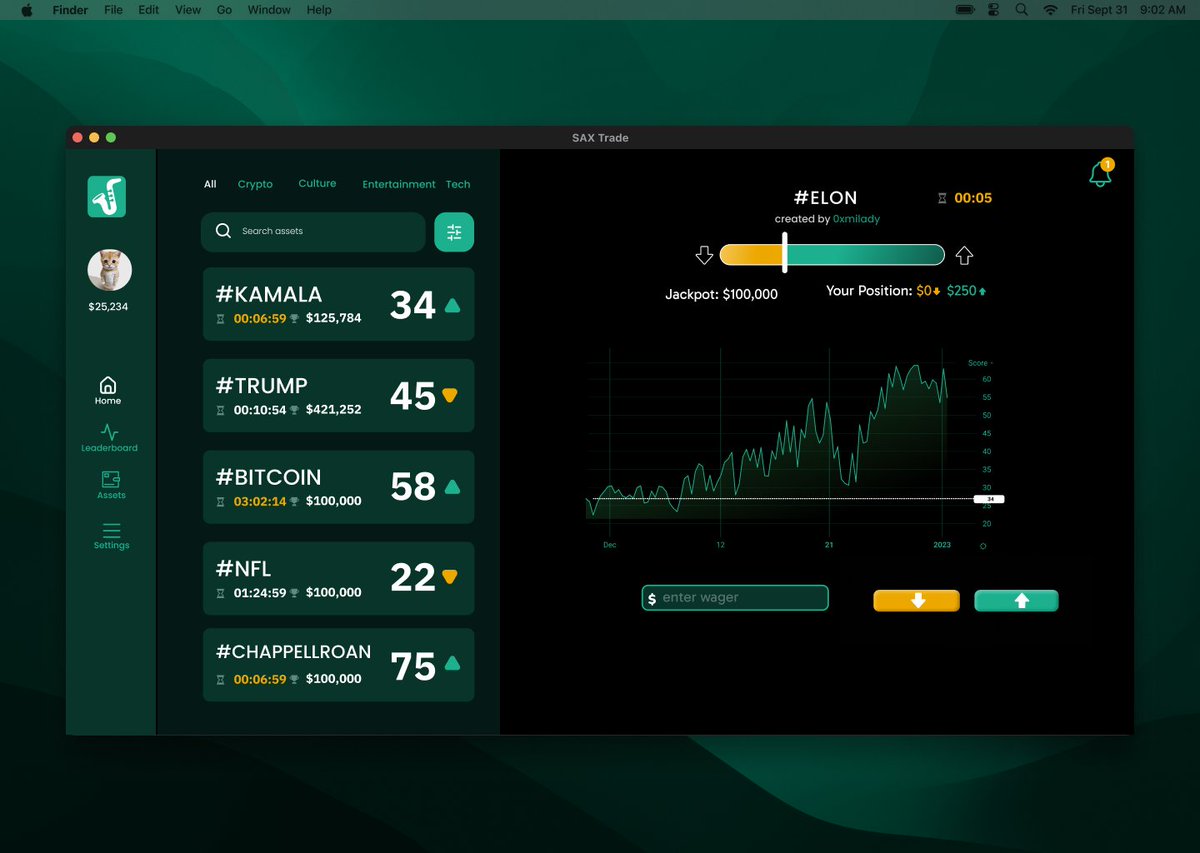
Task: Click the white handle on sentiment slider
Action: tap(785, 253)
